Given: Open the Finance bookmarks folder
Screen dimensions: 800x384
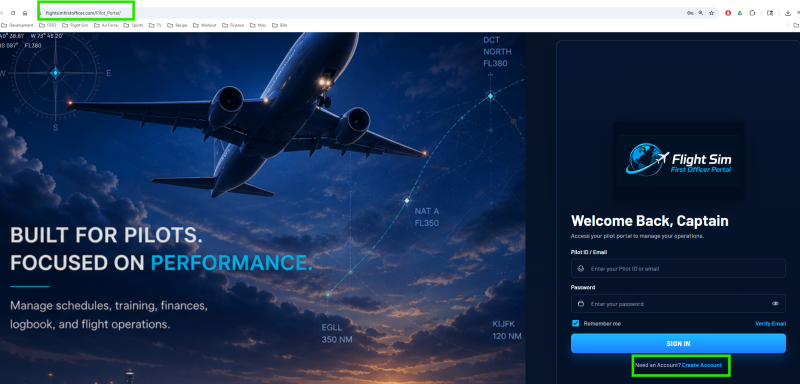Looking at the screenshot, I should [x=234, y=25].
